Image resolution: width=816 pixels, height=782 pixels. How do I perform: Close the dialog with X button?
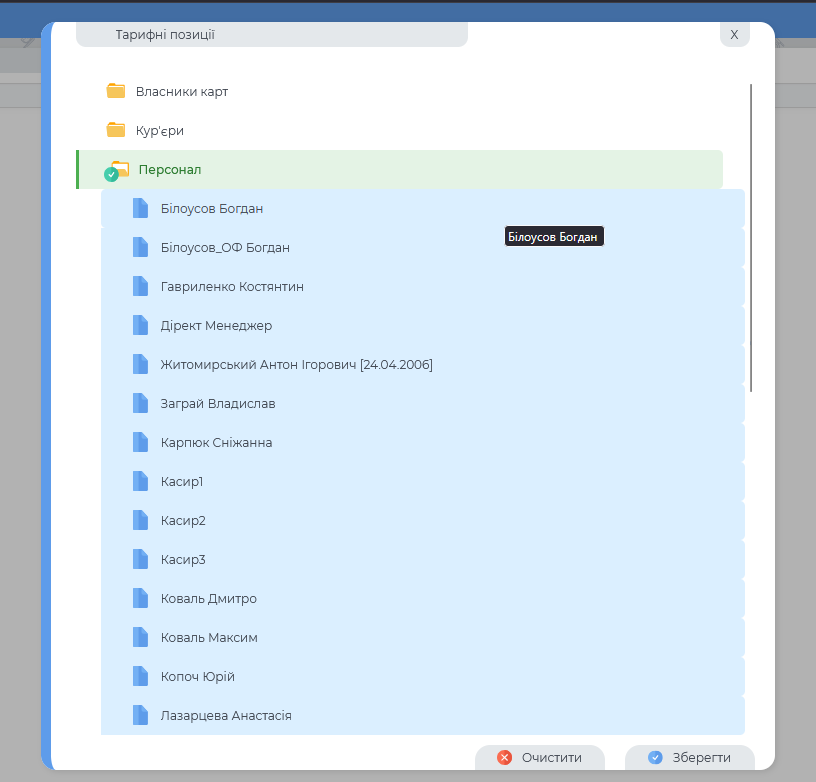click(734, 35)
